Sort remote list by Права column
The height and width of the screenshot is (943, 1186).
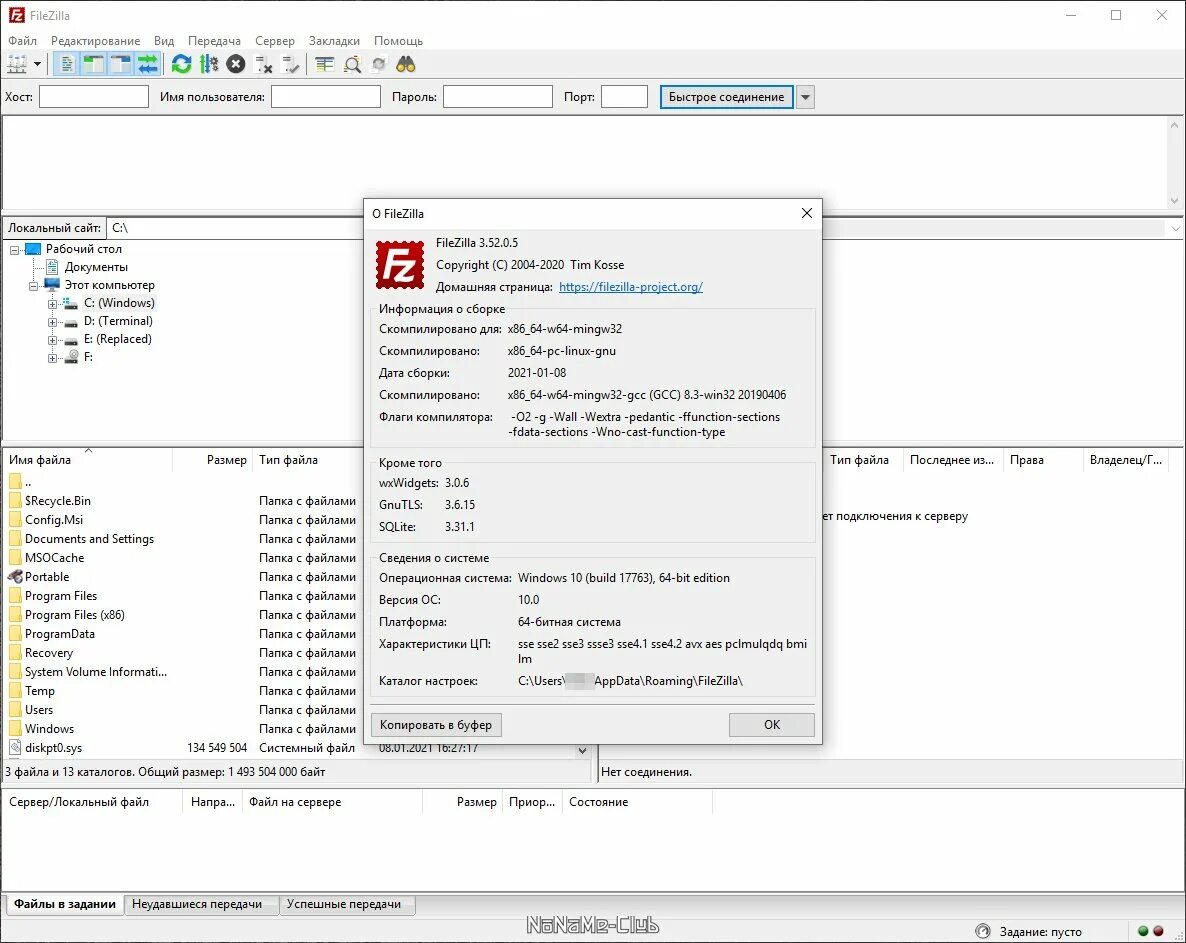pos(1041,460)
